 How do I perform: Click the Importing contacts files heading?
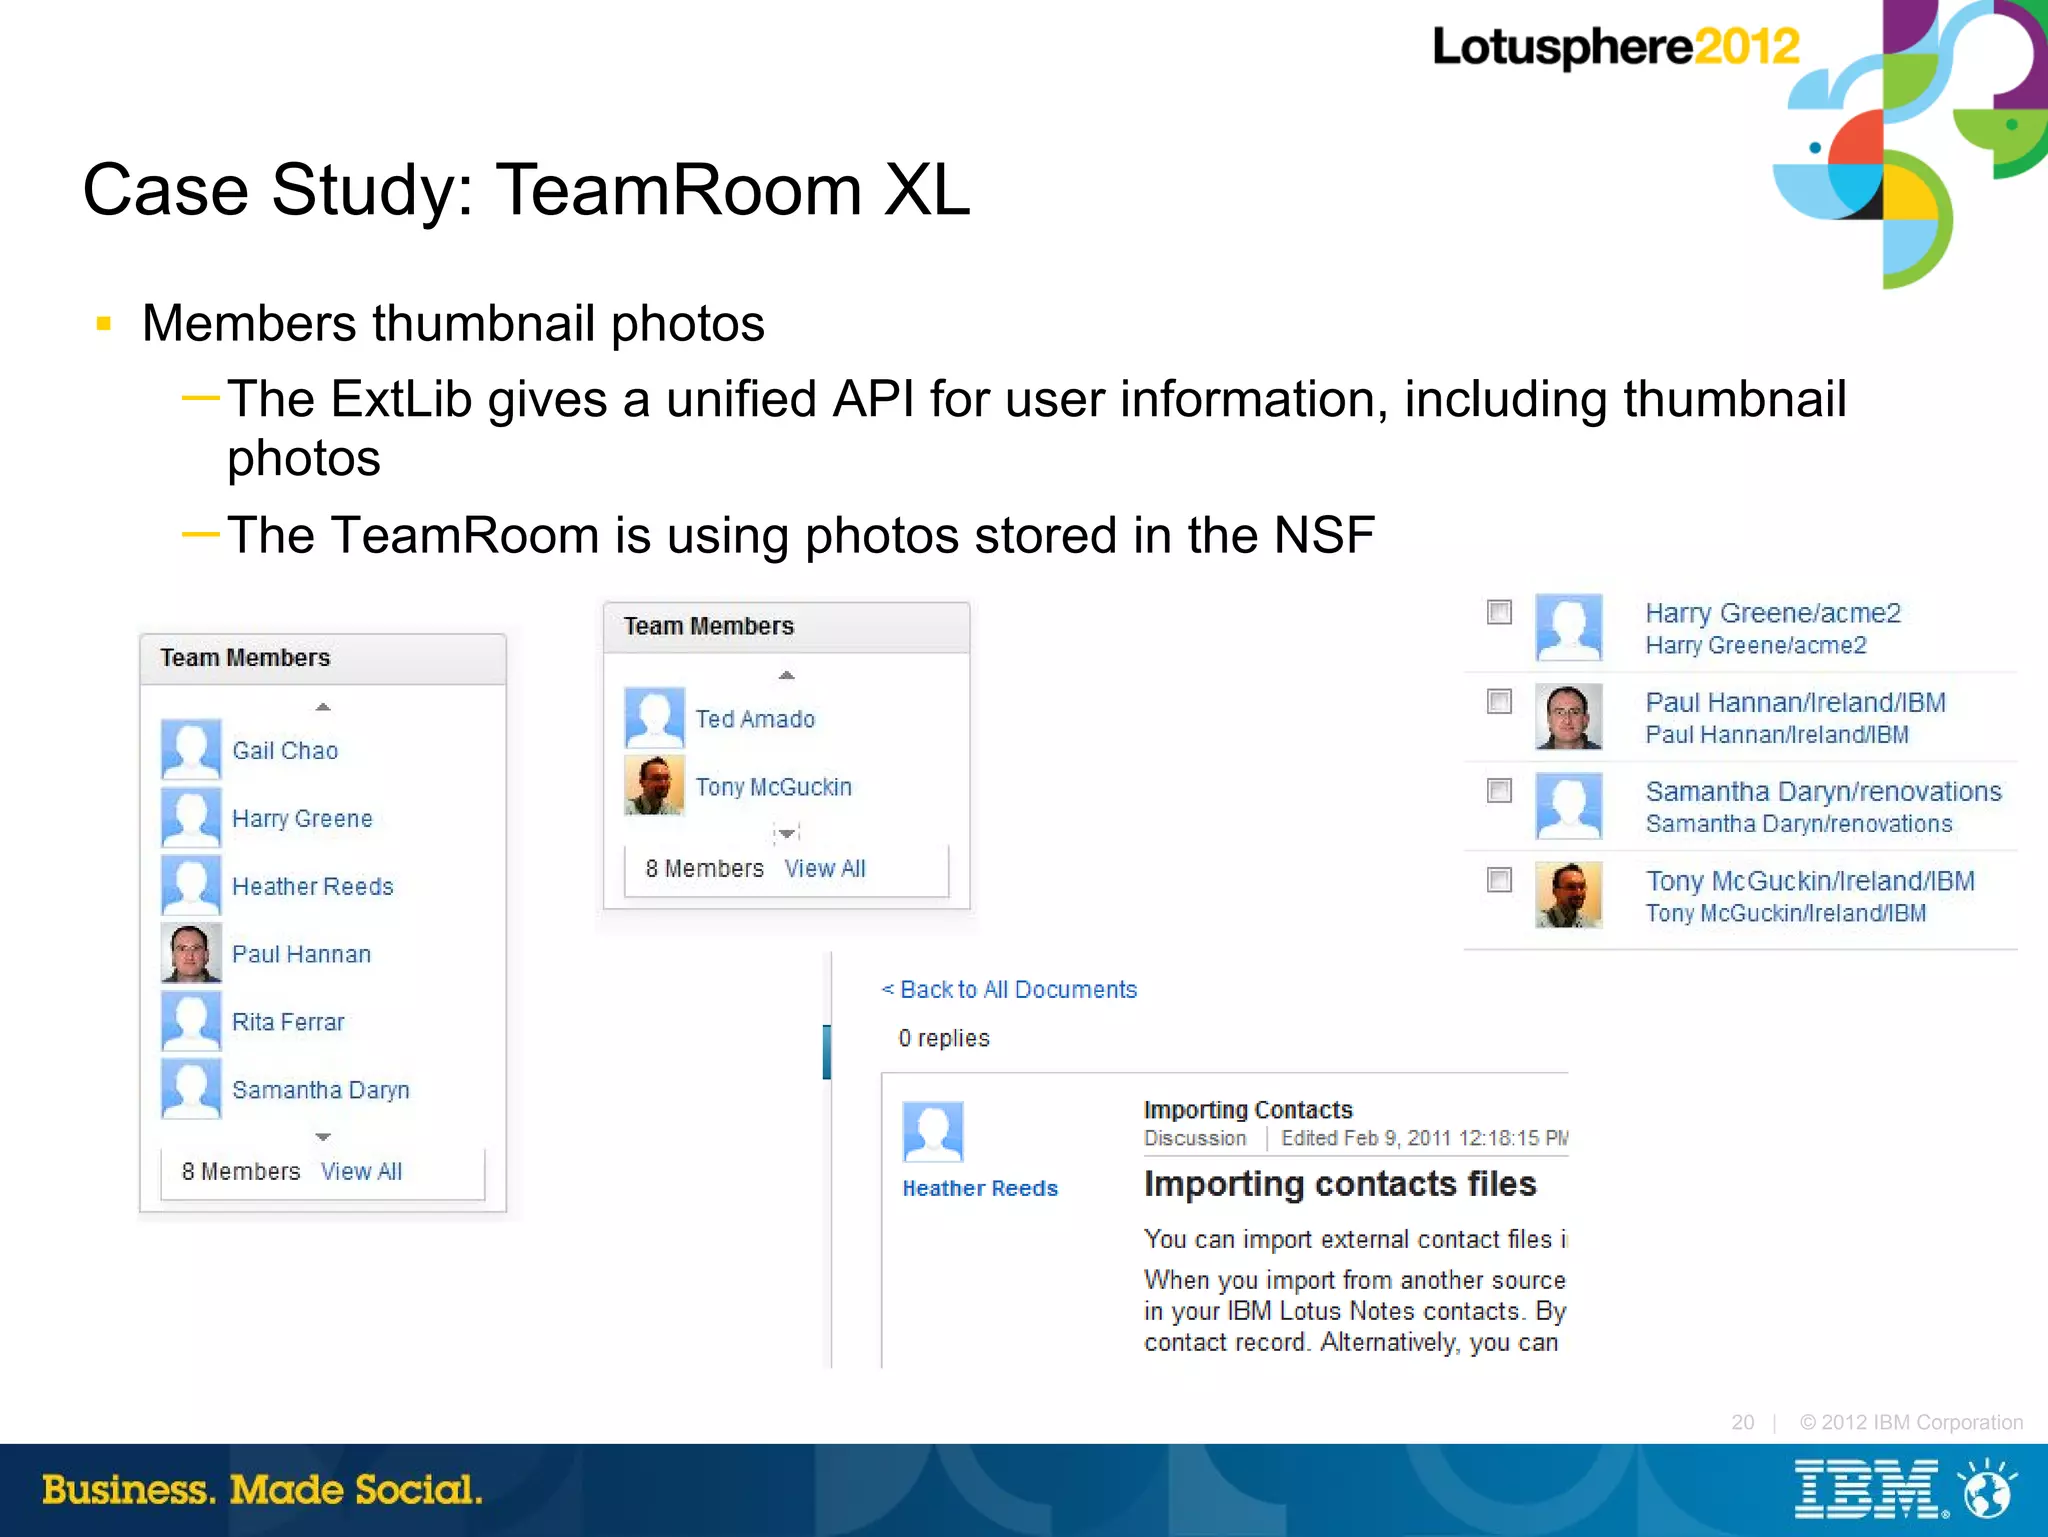(x=1340, y=1184)
